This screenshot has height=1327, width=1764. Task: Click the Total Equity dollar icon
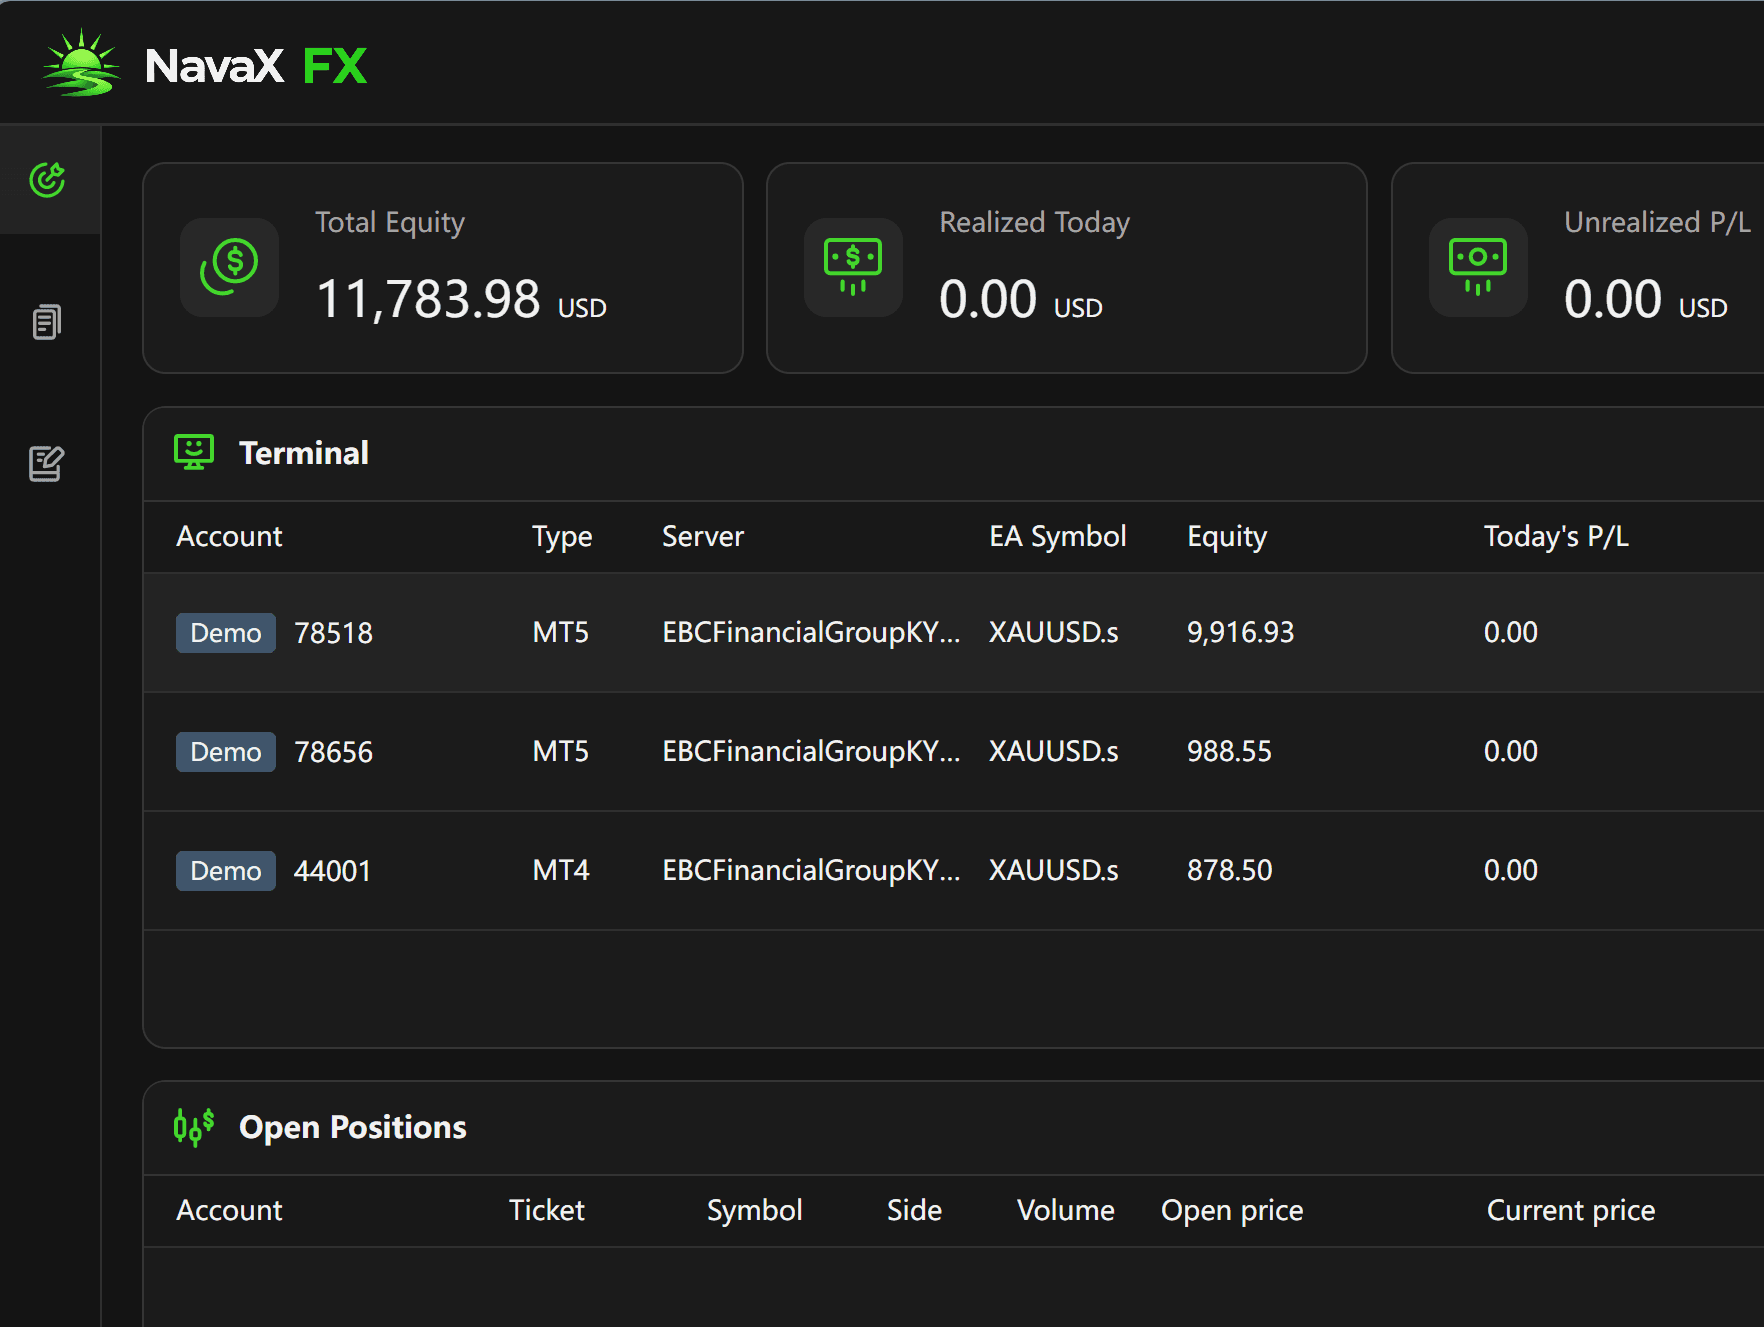point(229,267)
